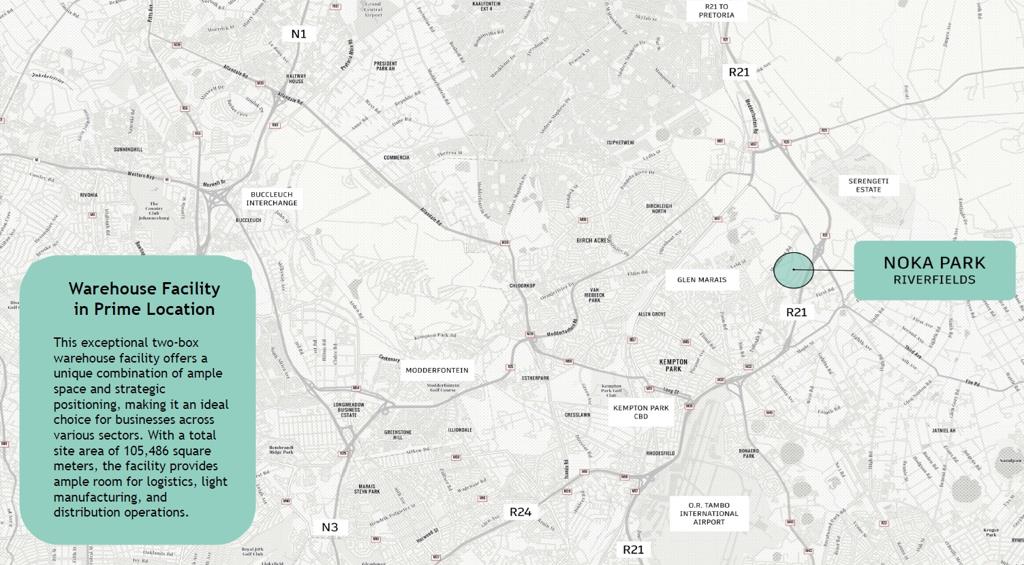
Task: Click the Birch Acres map text
Action: (x=594, y=240)
